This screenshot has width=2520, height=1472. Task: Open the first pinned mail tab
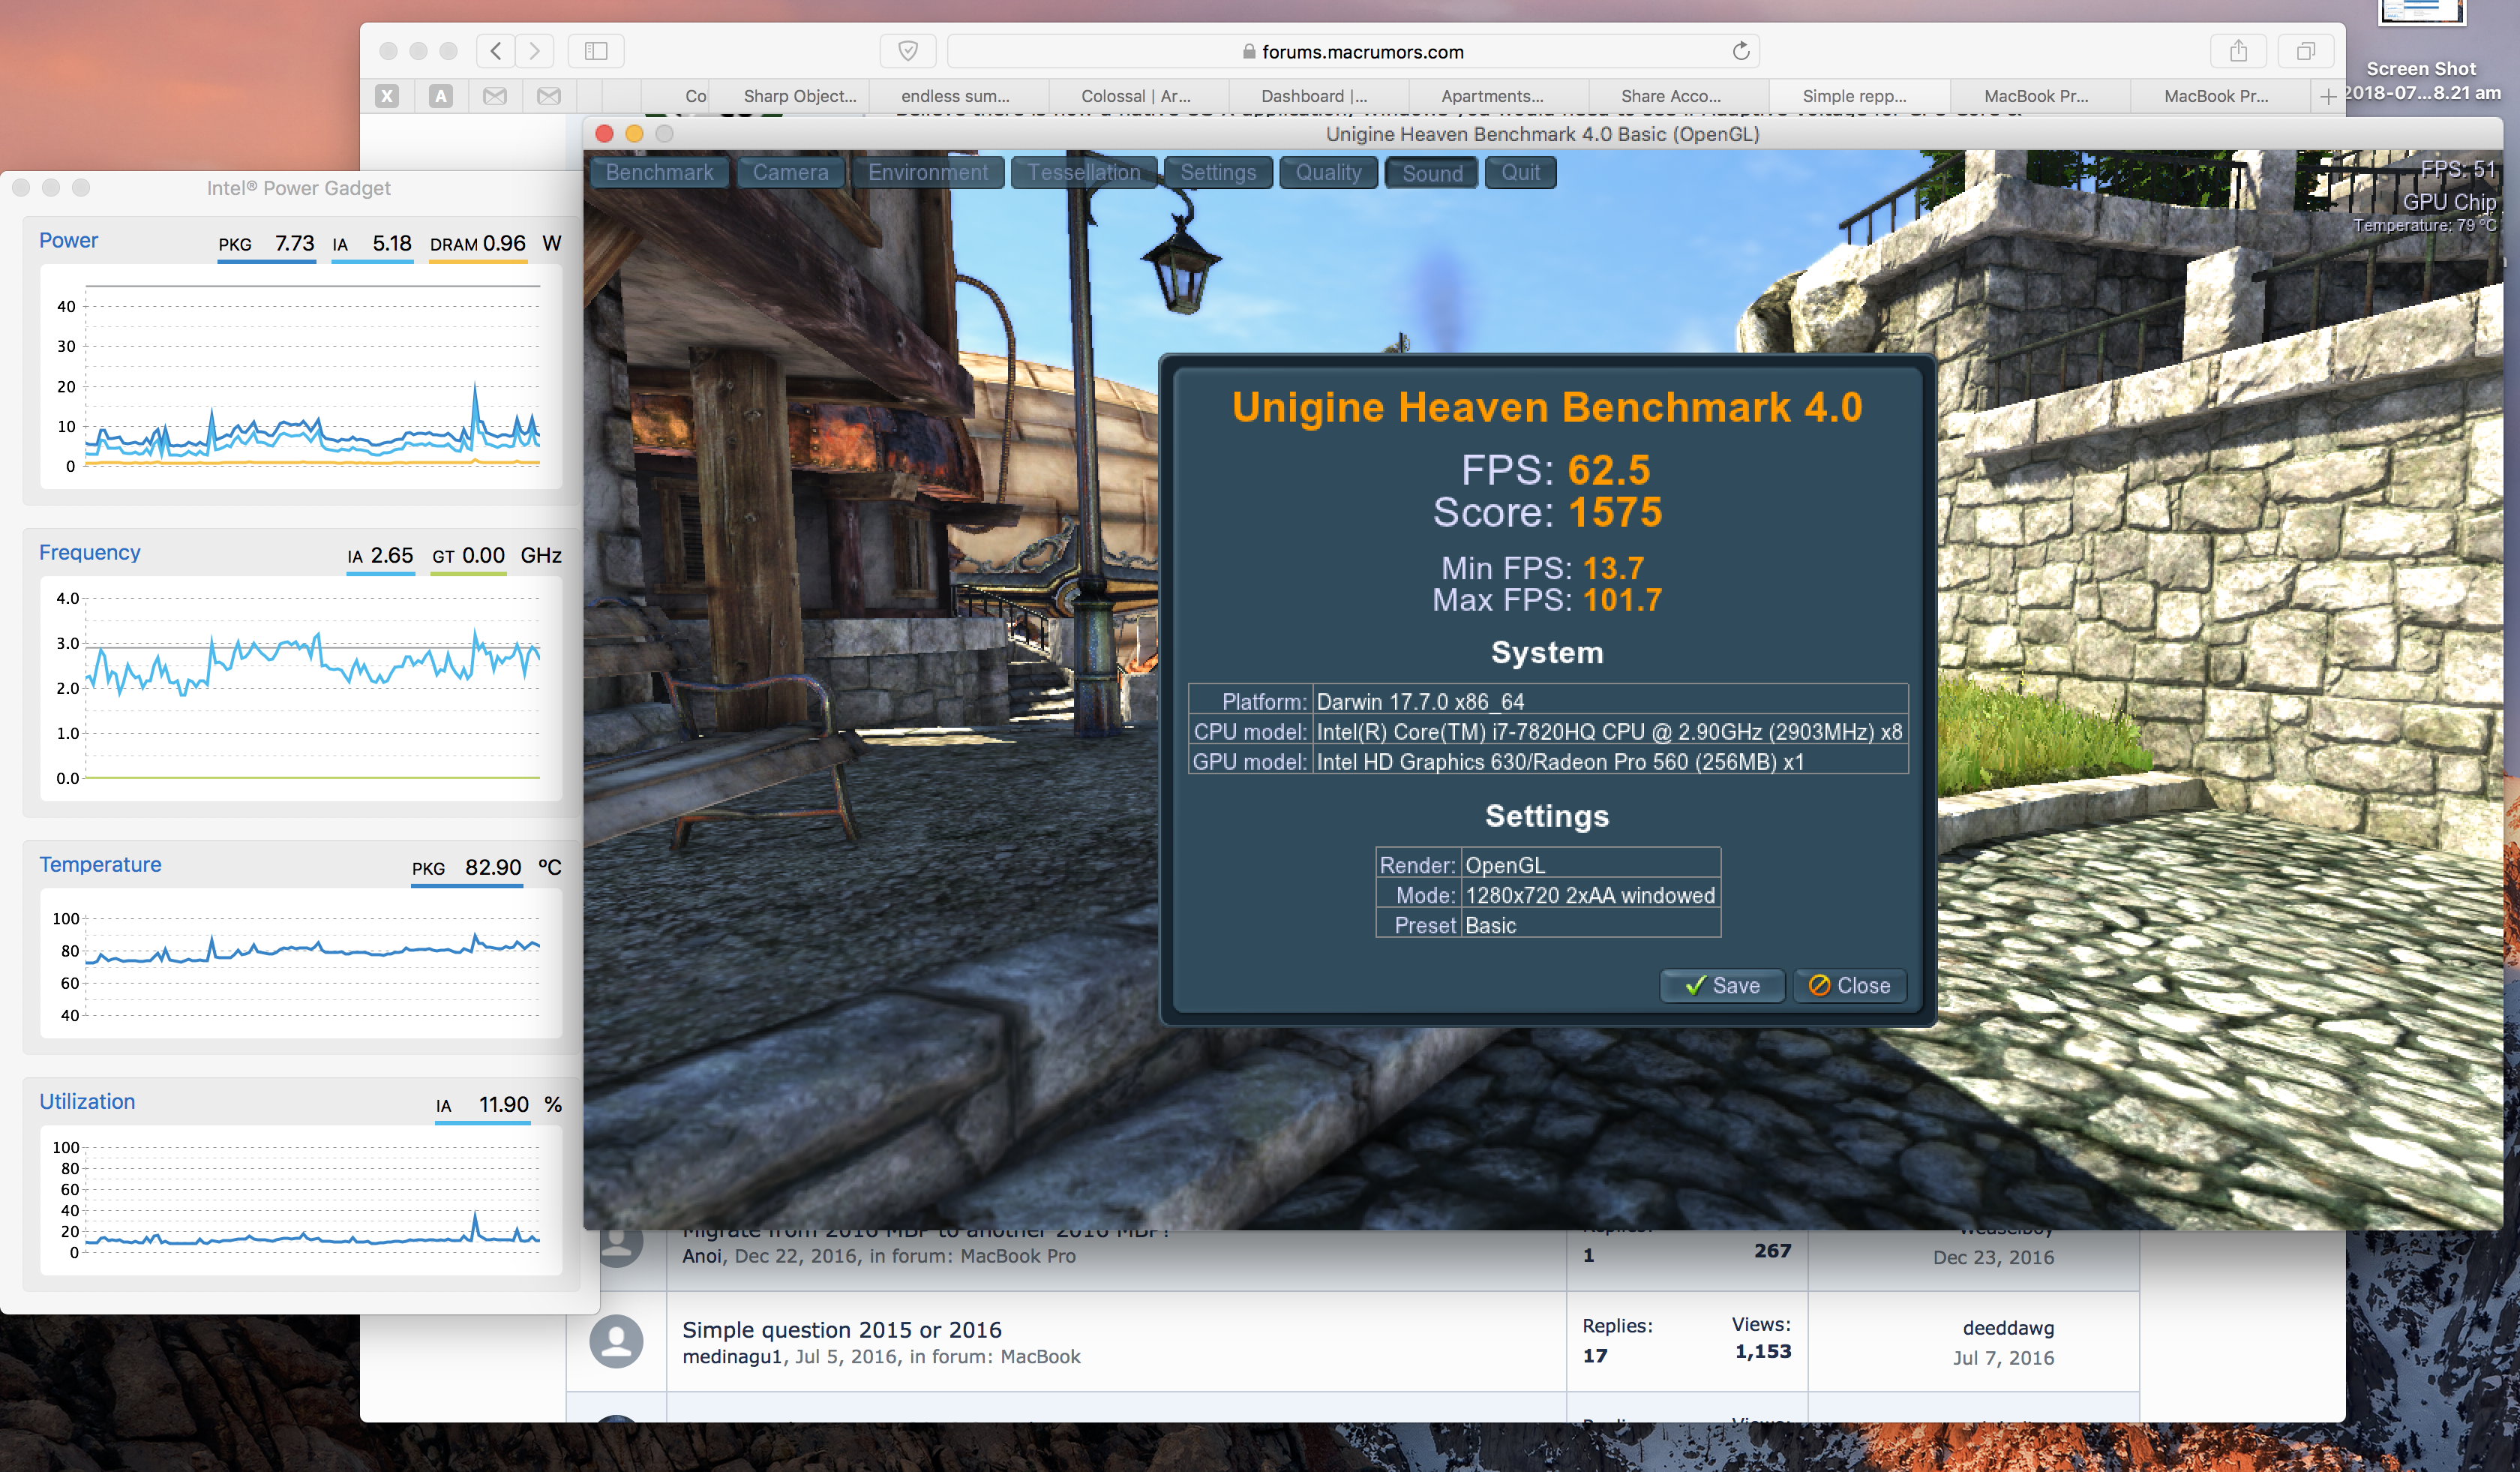pos(495,96)
